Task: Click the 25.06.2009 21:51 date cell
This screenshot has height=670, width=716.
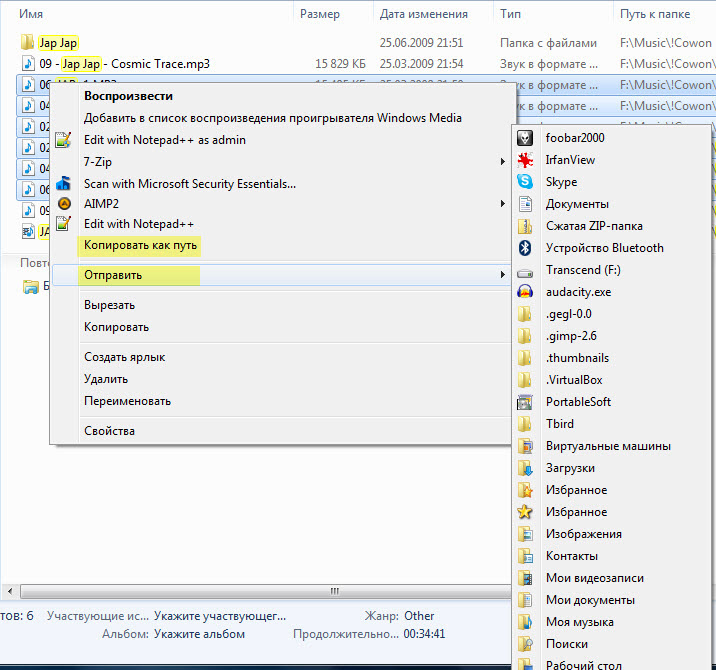Action: point(421,42)
